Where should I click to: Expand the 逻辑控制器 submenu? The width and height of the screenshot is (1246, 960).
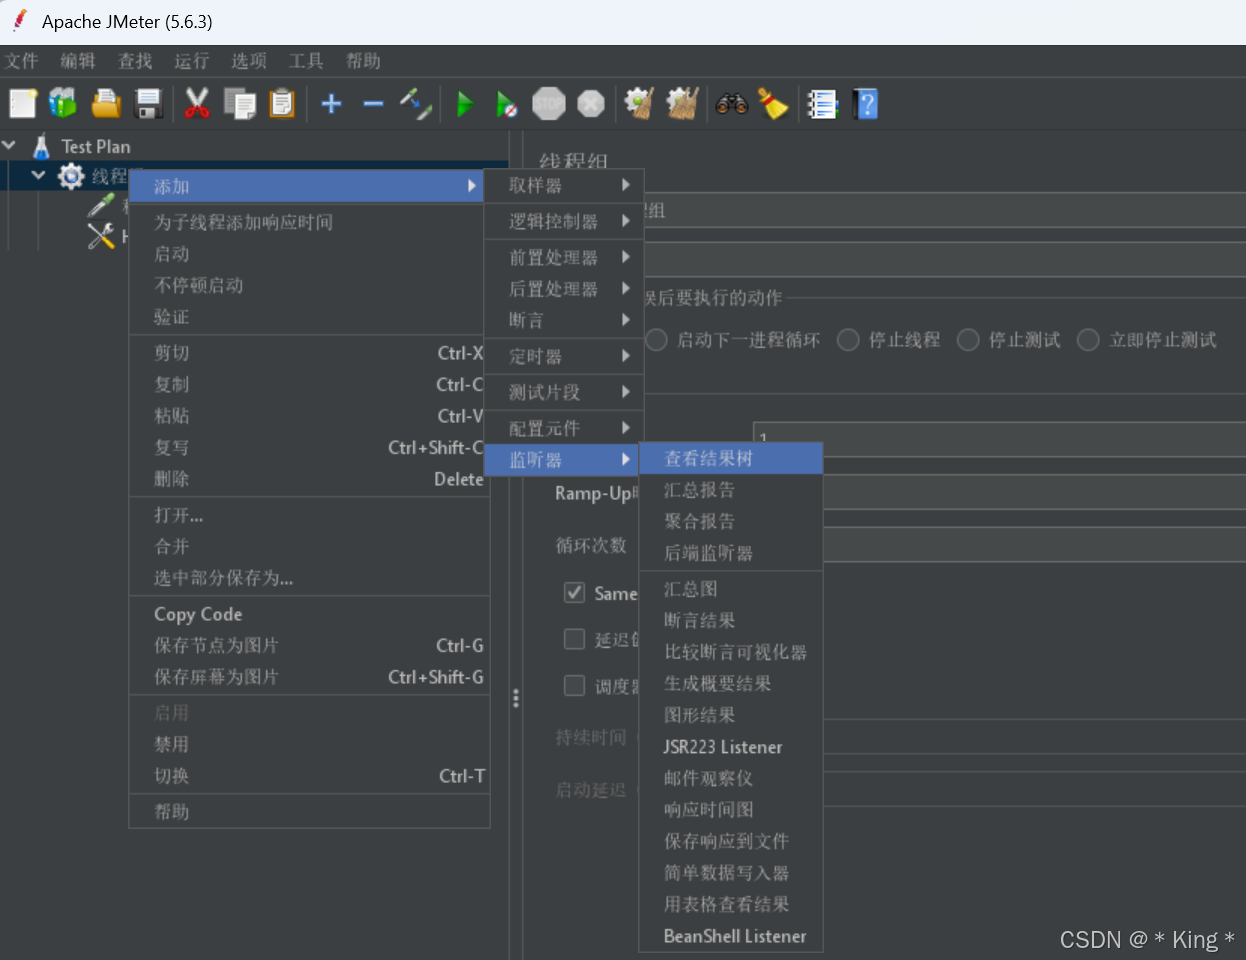564,221
